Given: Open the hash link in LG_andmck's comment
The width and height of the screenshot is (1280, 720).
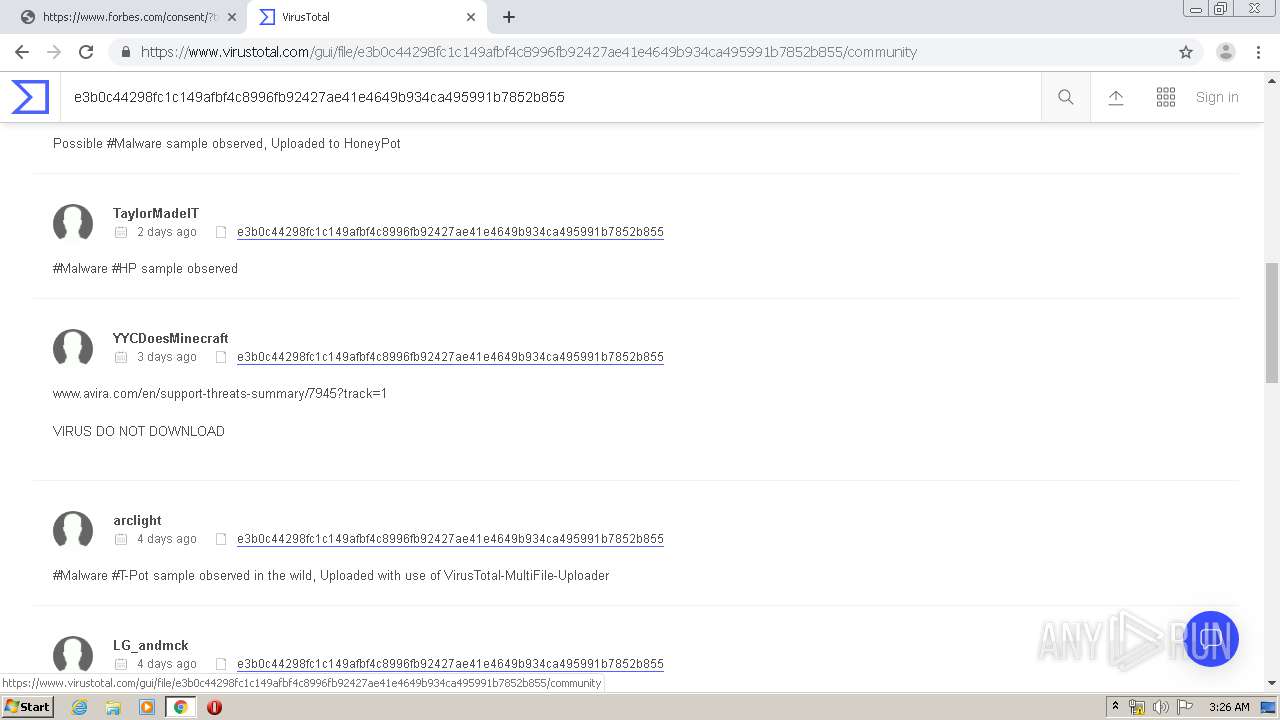Looking at the screenshot, I should click(450, 664).
